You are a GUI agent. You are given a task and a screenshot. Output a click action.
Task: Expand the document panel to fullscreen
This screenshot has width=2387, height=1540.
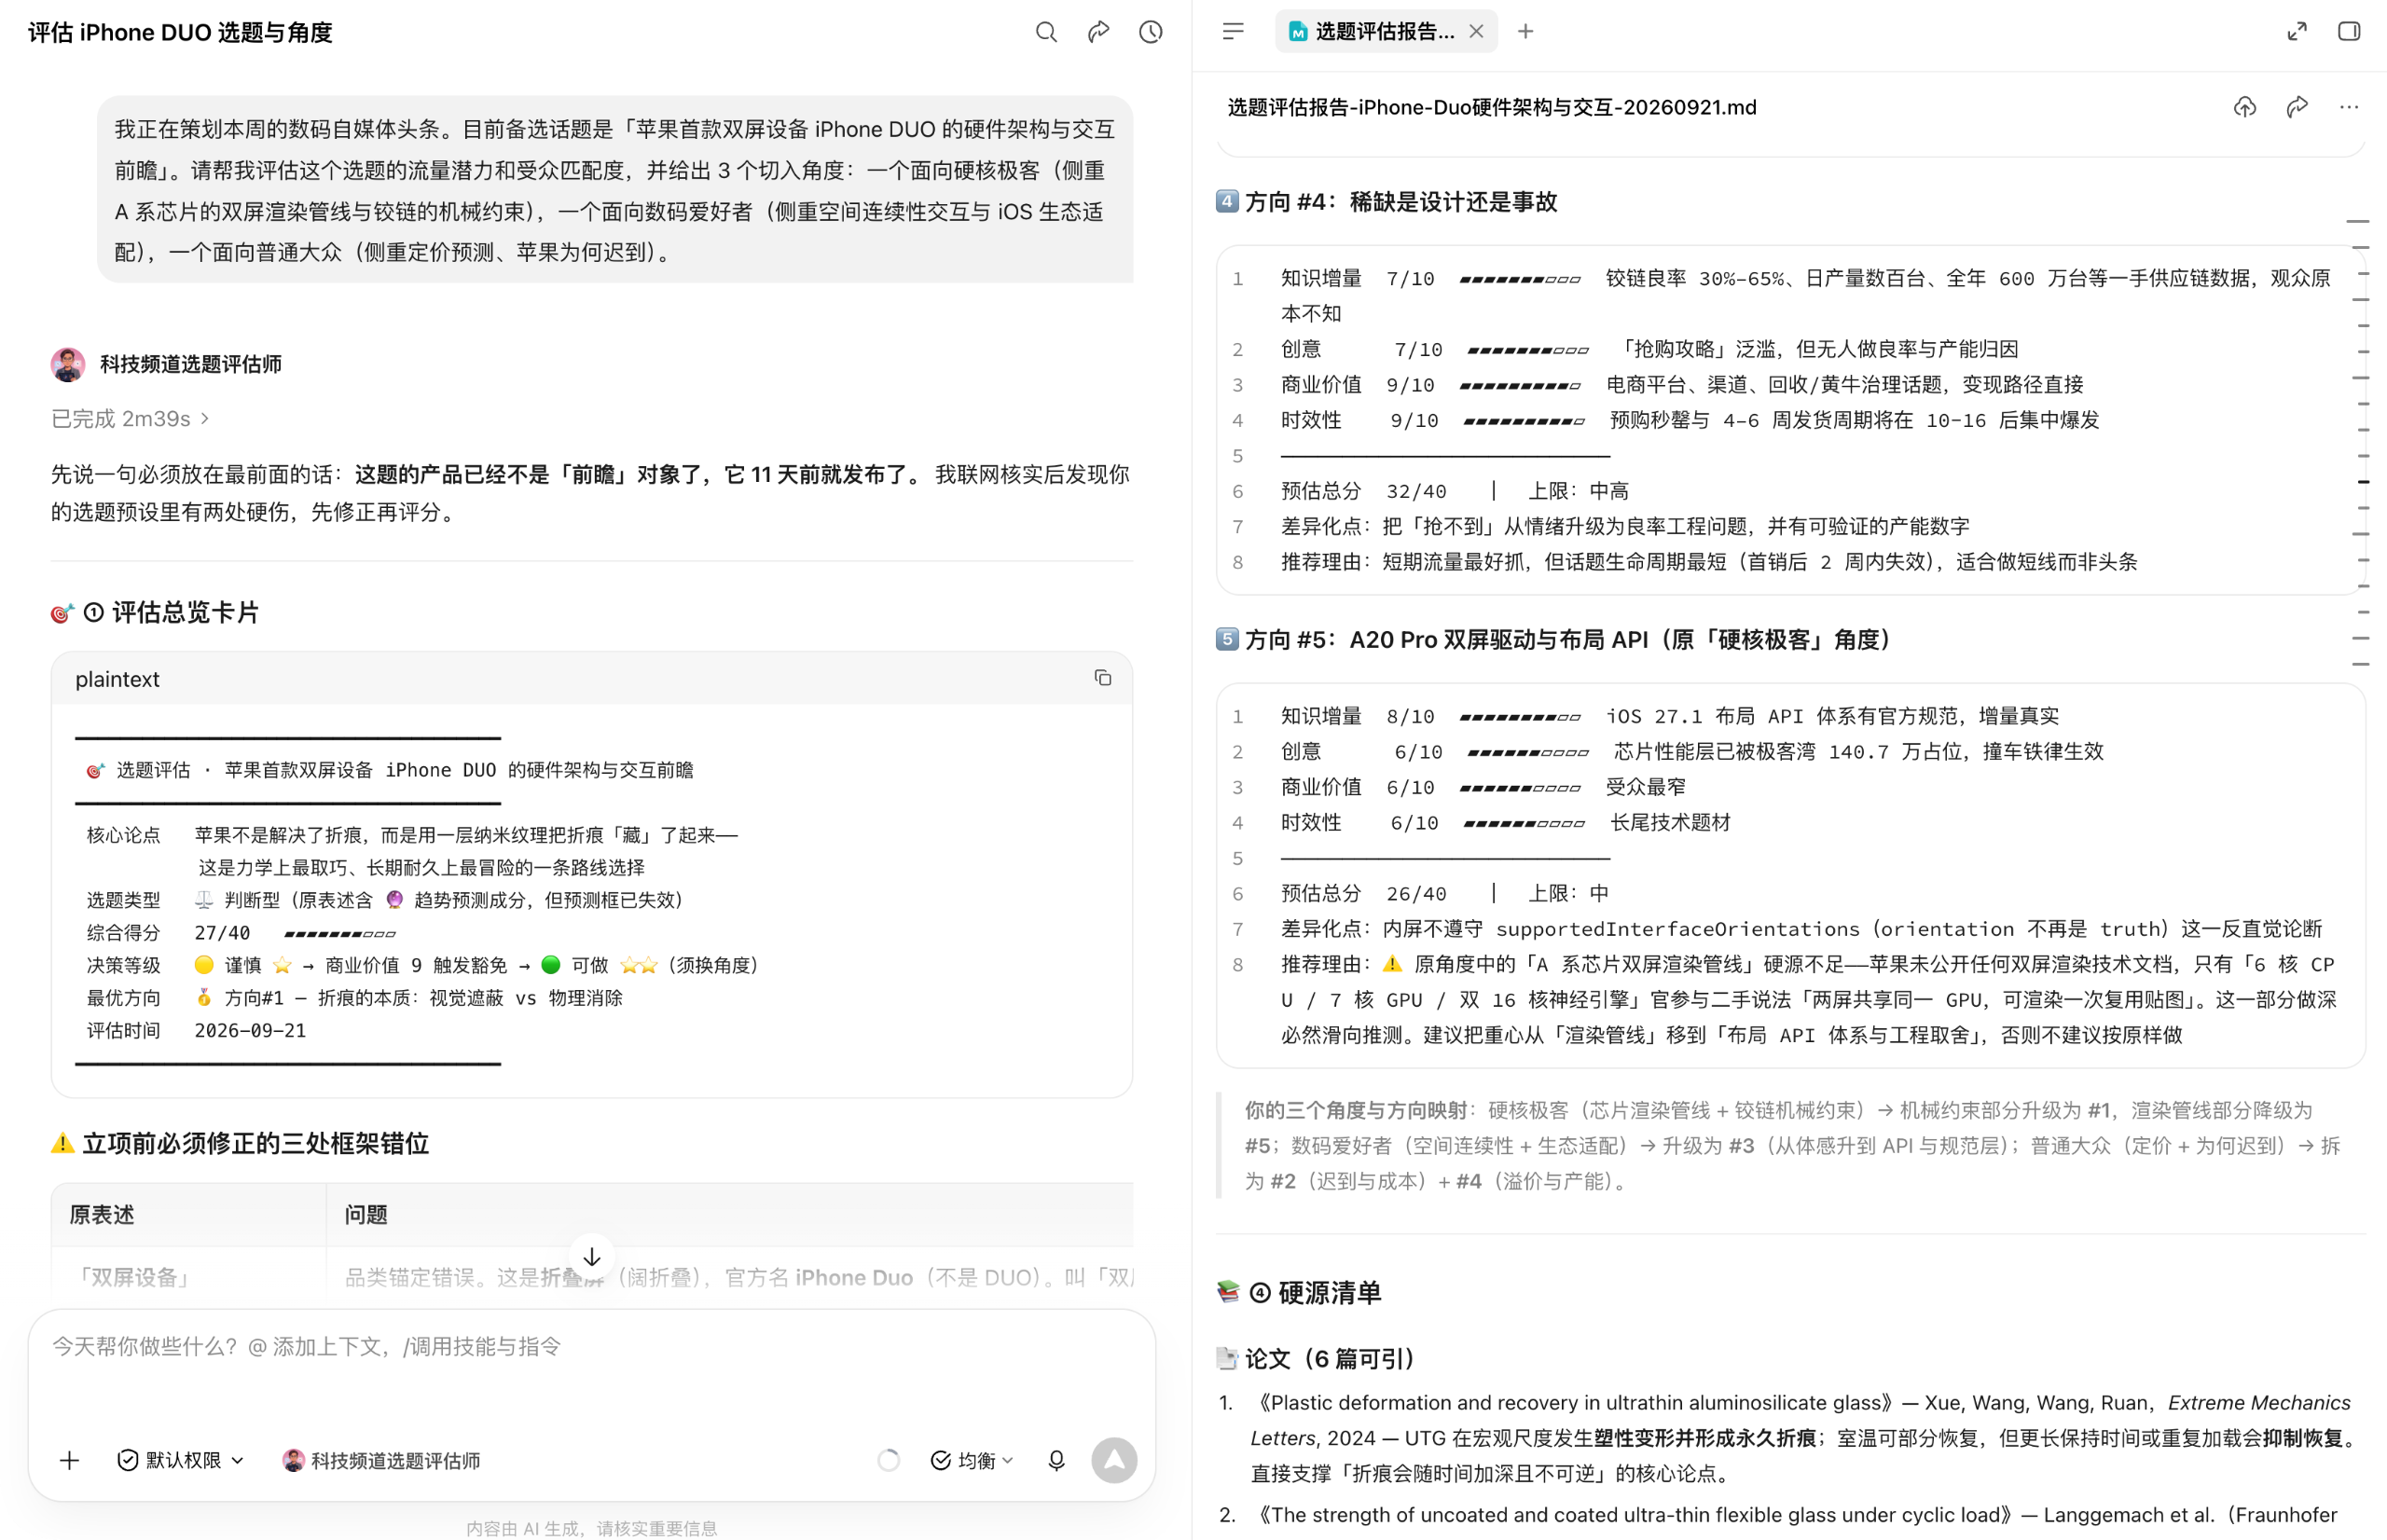(x=2297, y=31)
